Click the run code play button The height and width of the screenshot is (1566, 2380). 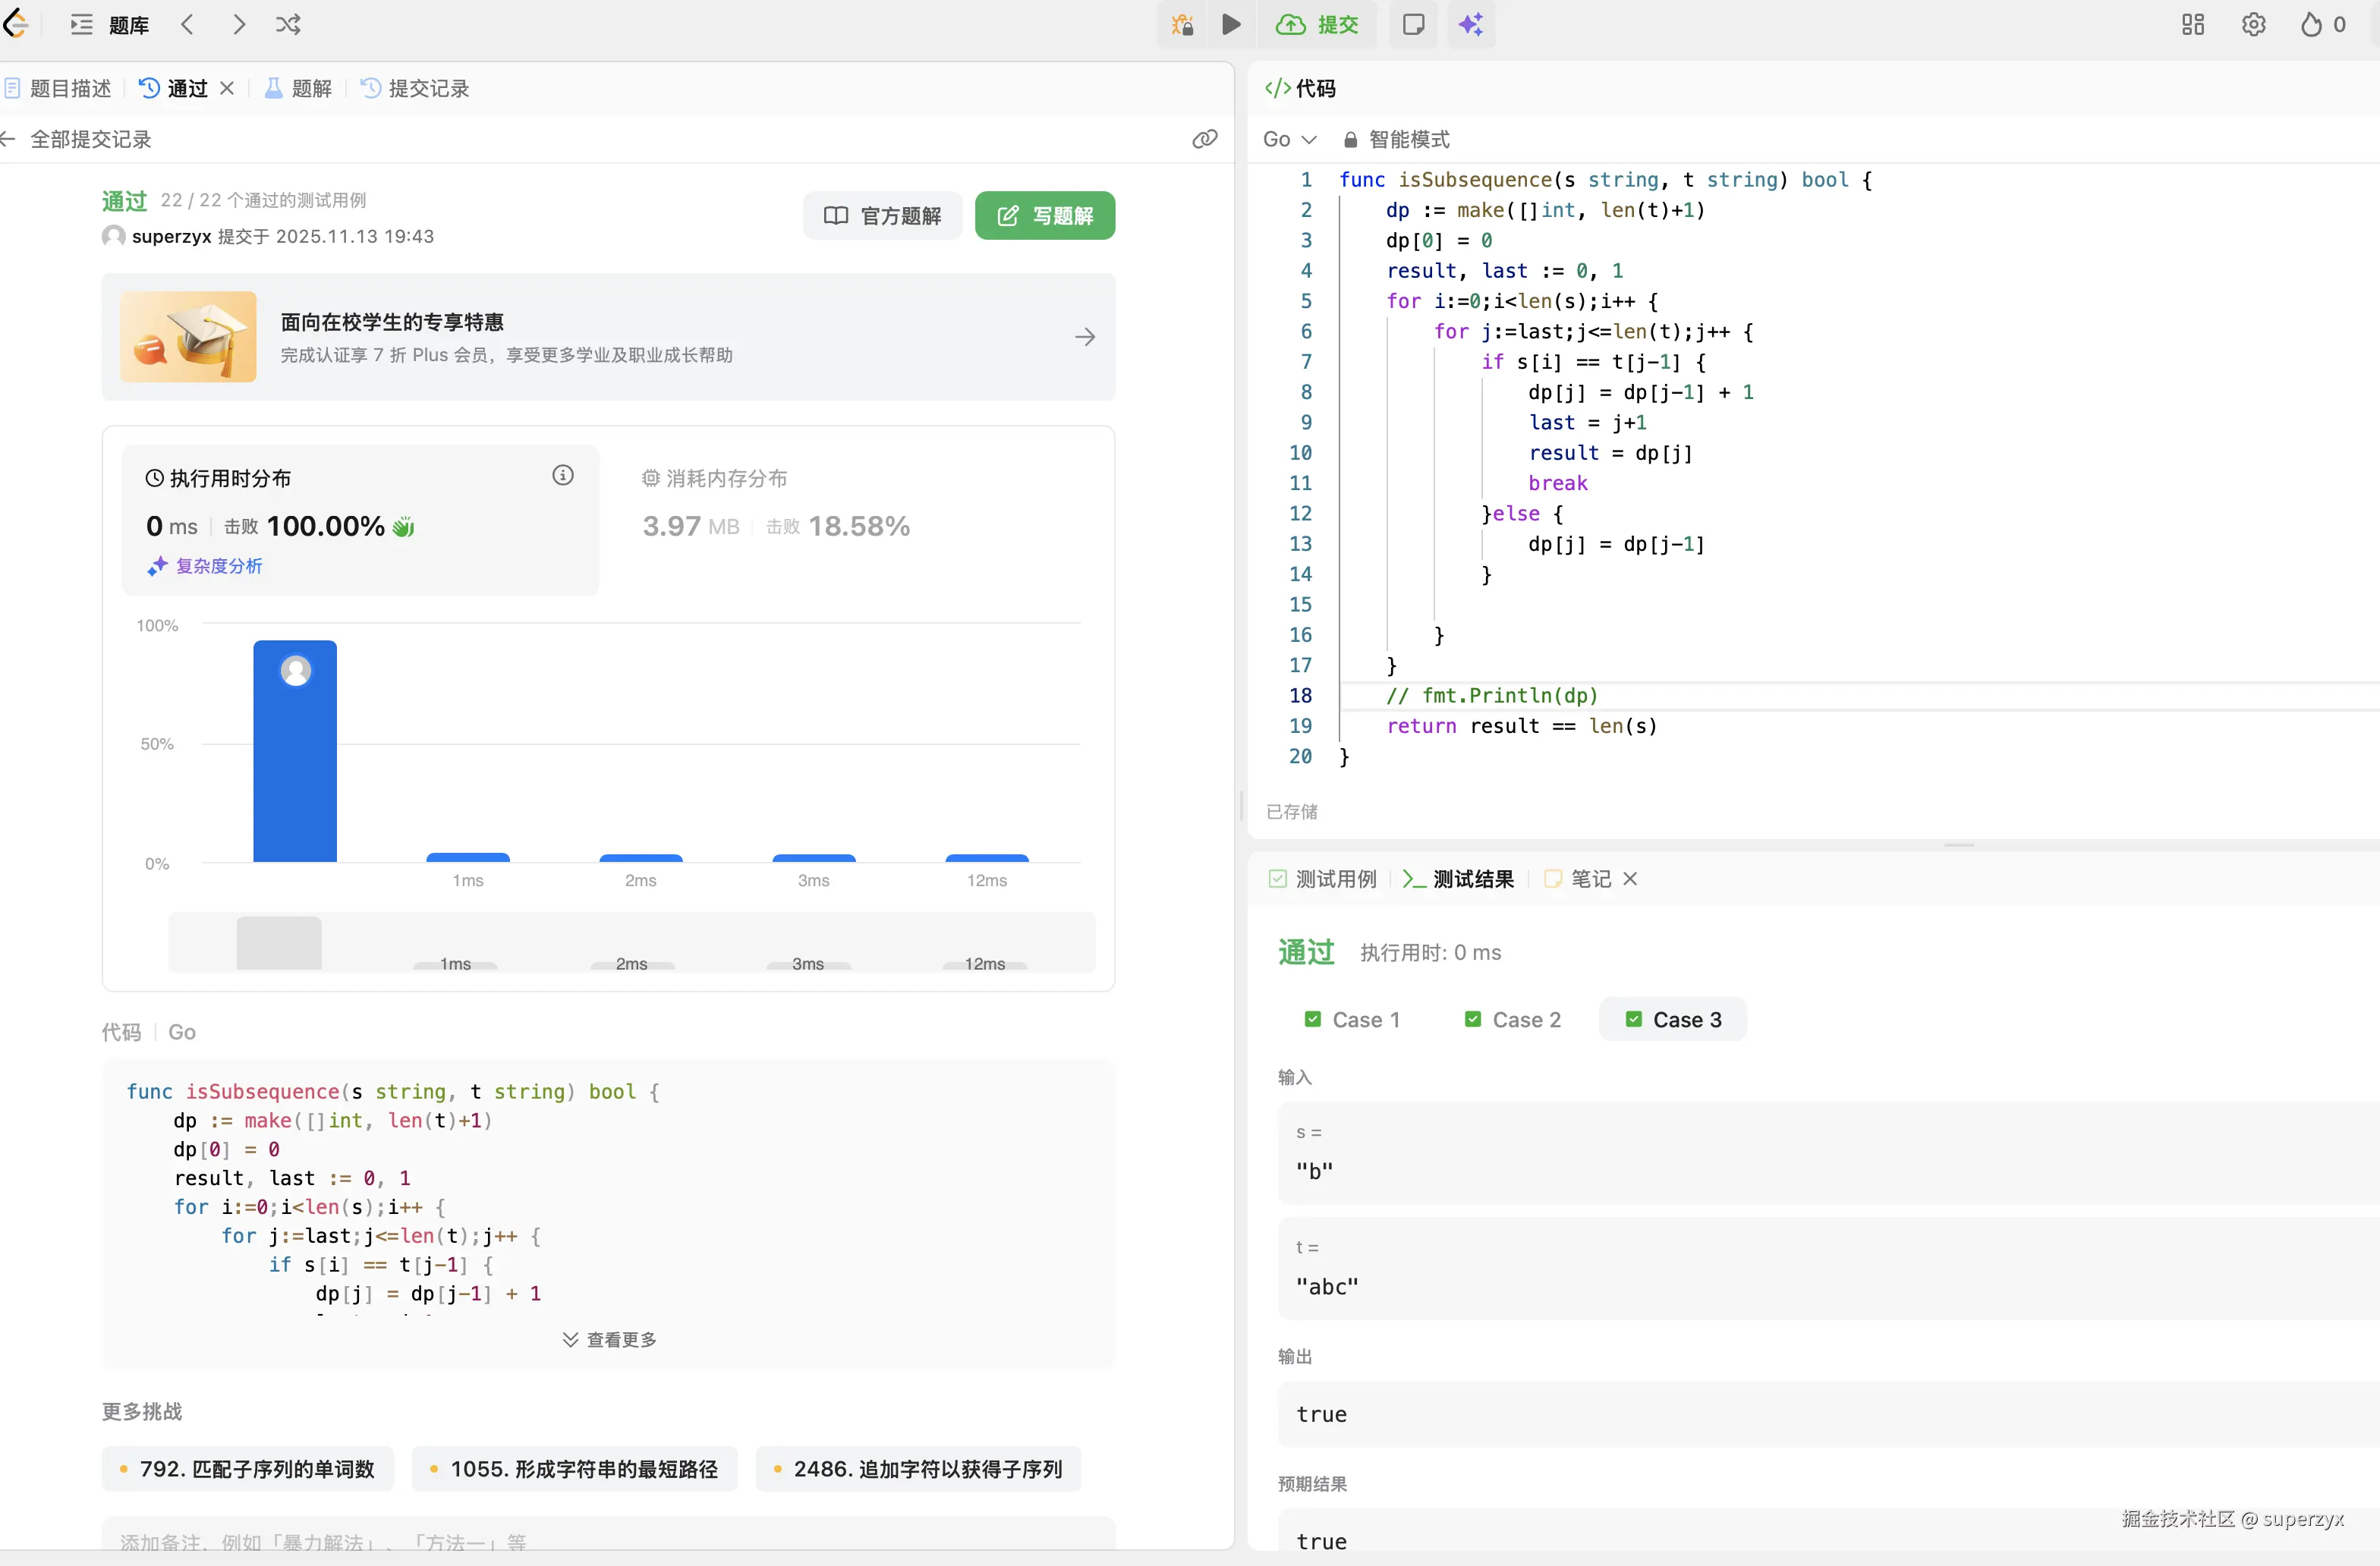click(x=1231, y=25)
